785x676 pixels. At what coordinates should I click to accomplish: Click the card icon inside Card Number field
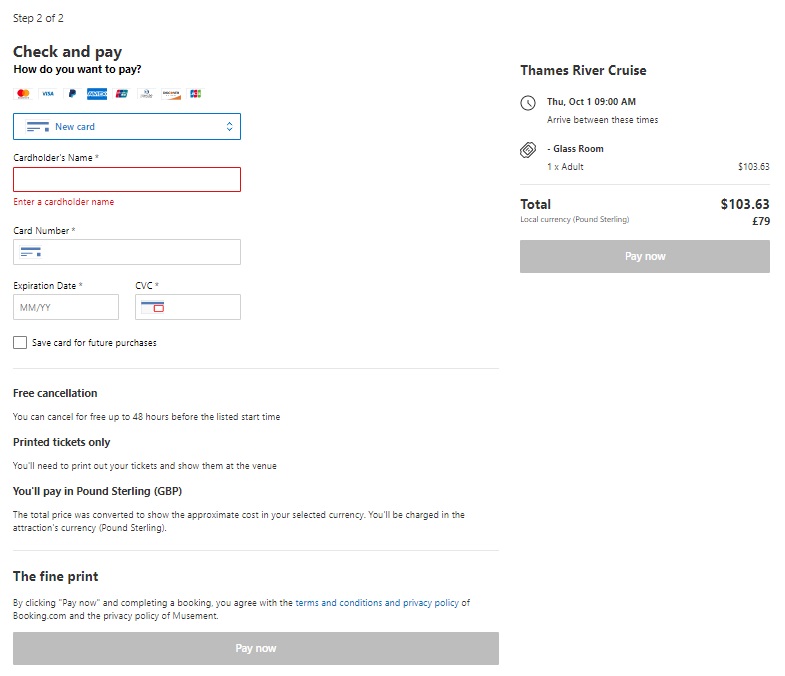click(31, 252)
